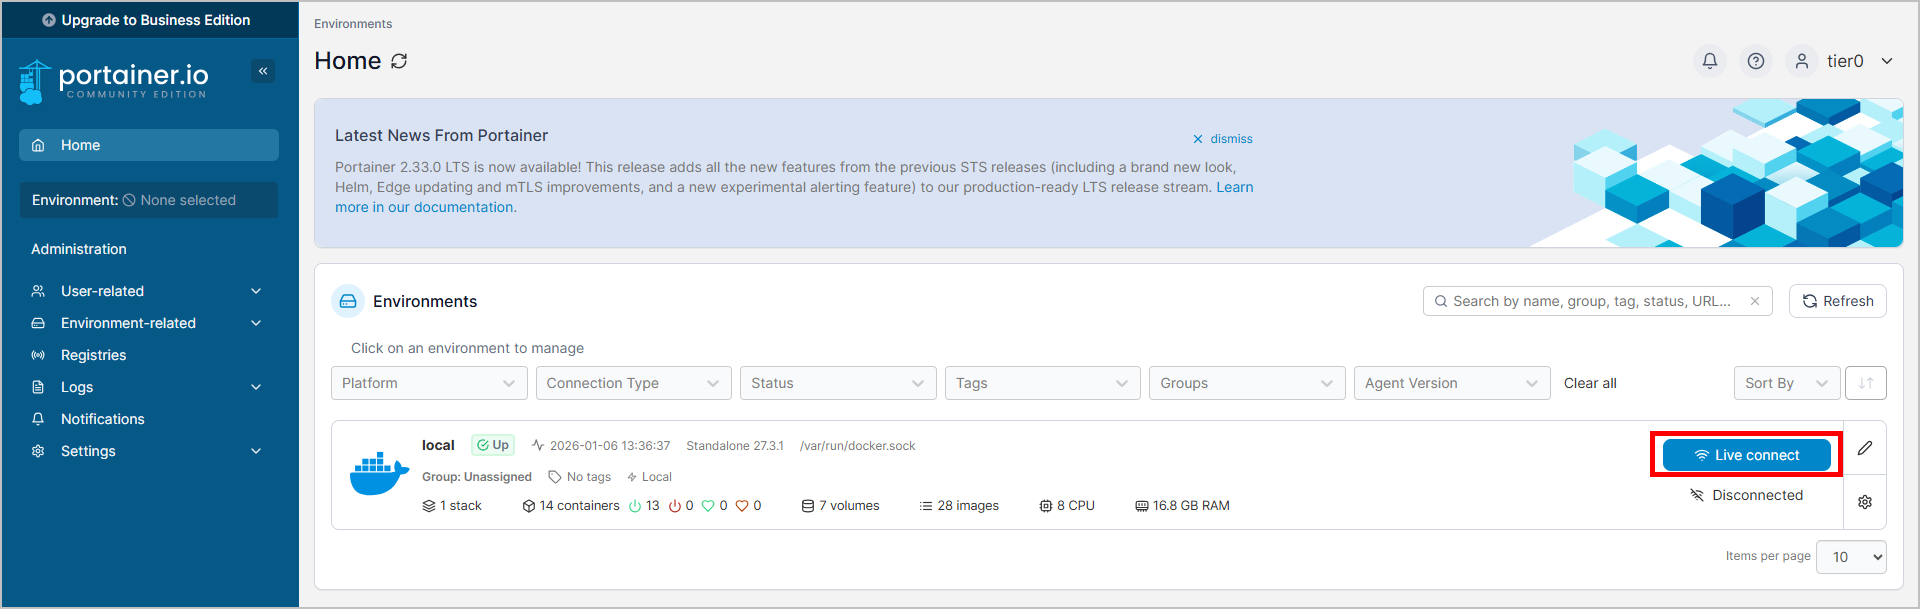Viewport: 1920px width, 609px height.
Task: Click the Docker whale icon of local environment
Action: [x=379, y=474]
